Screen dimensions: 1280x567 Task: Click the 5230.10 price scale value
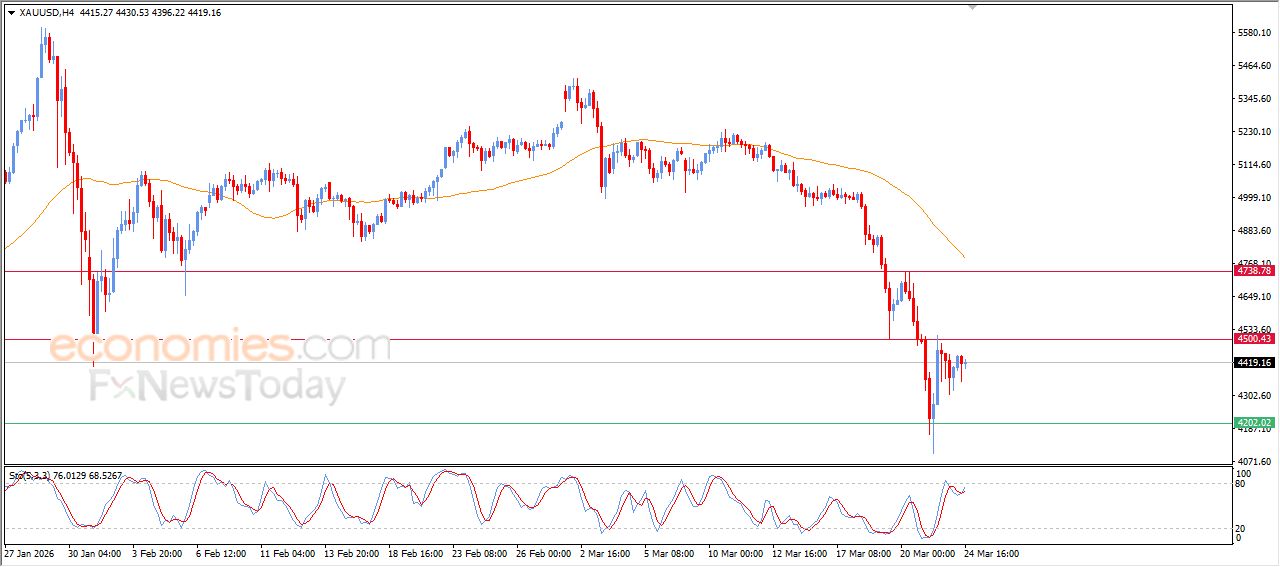pyautogui.click(x=1253, y=132)
